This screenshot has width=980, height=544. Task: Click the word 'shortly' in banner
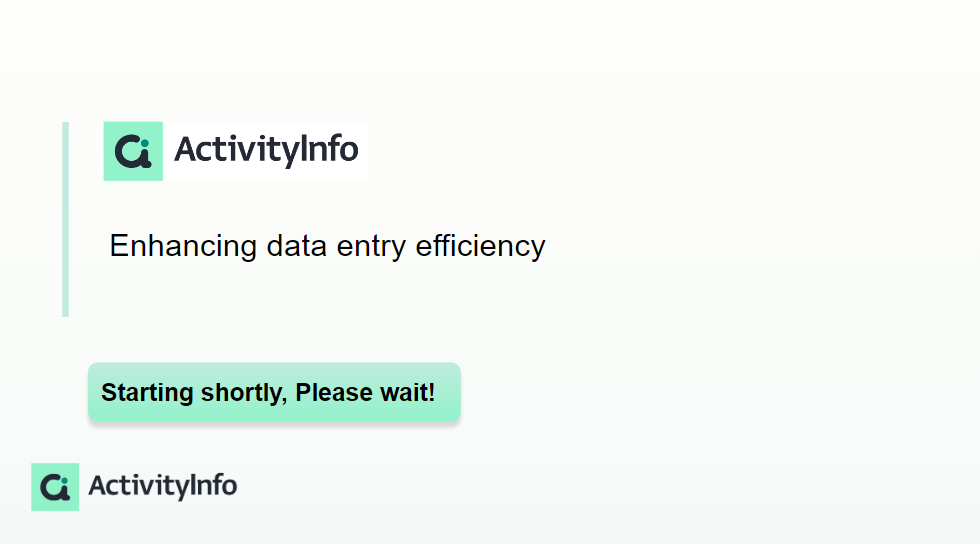coord(242,393)
